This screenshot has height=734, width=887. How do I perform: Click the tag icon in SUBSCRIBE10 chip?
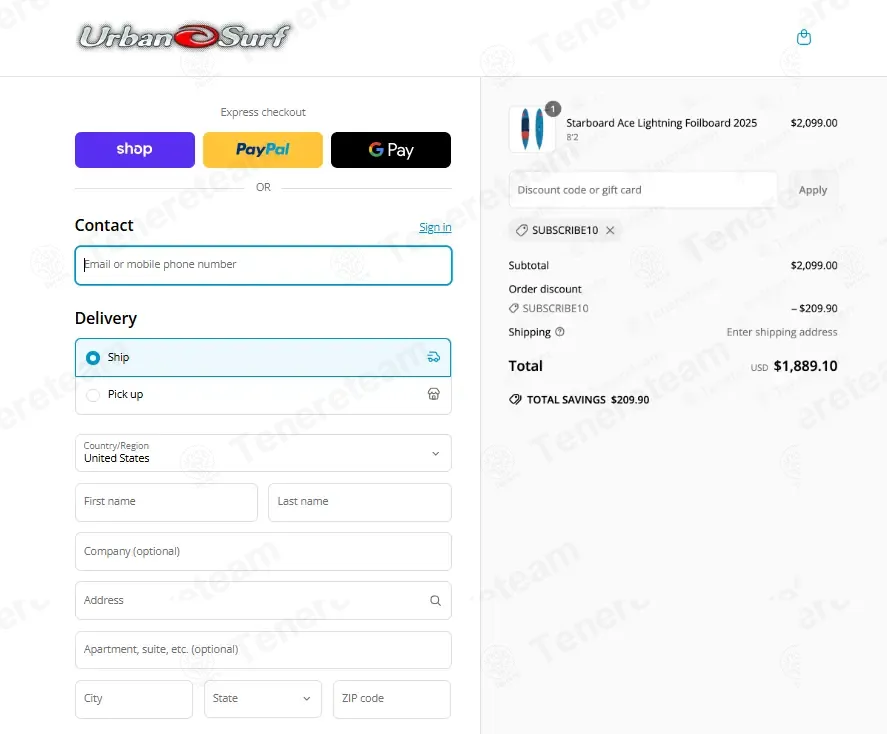pos(522,230)
